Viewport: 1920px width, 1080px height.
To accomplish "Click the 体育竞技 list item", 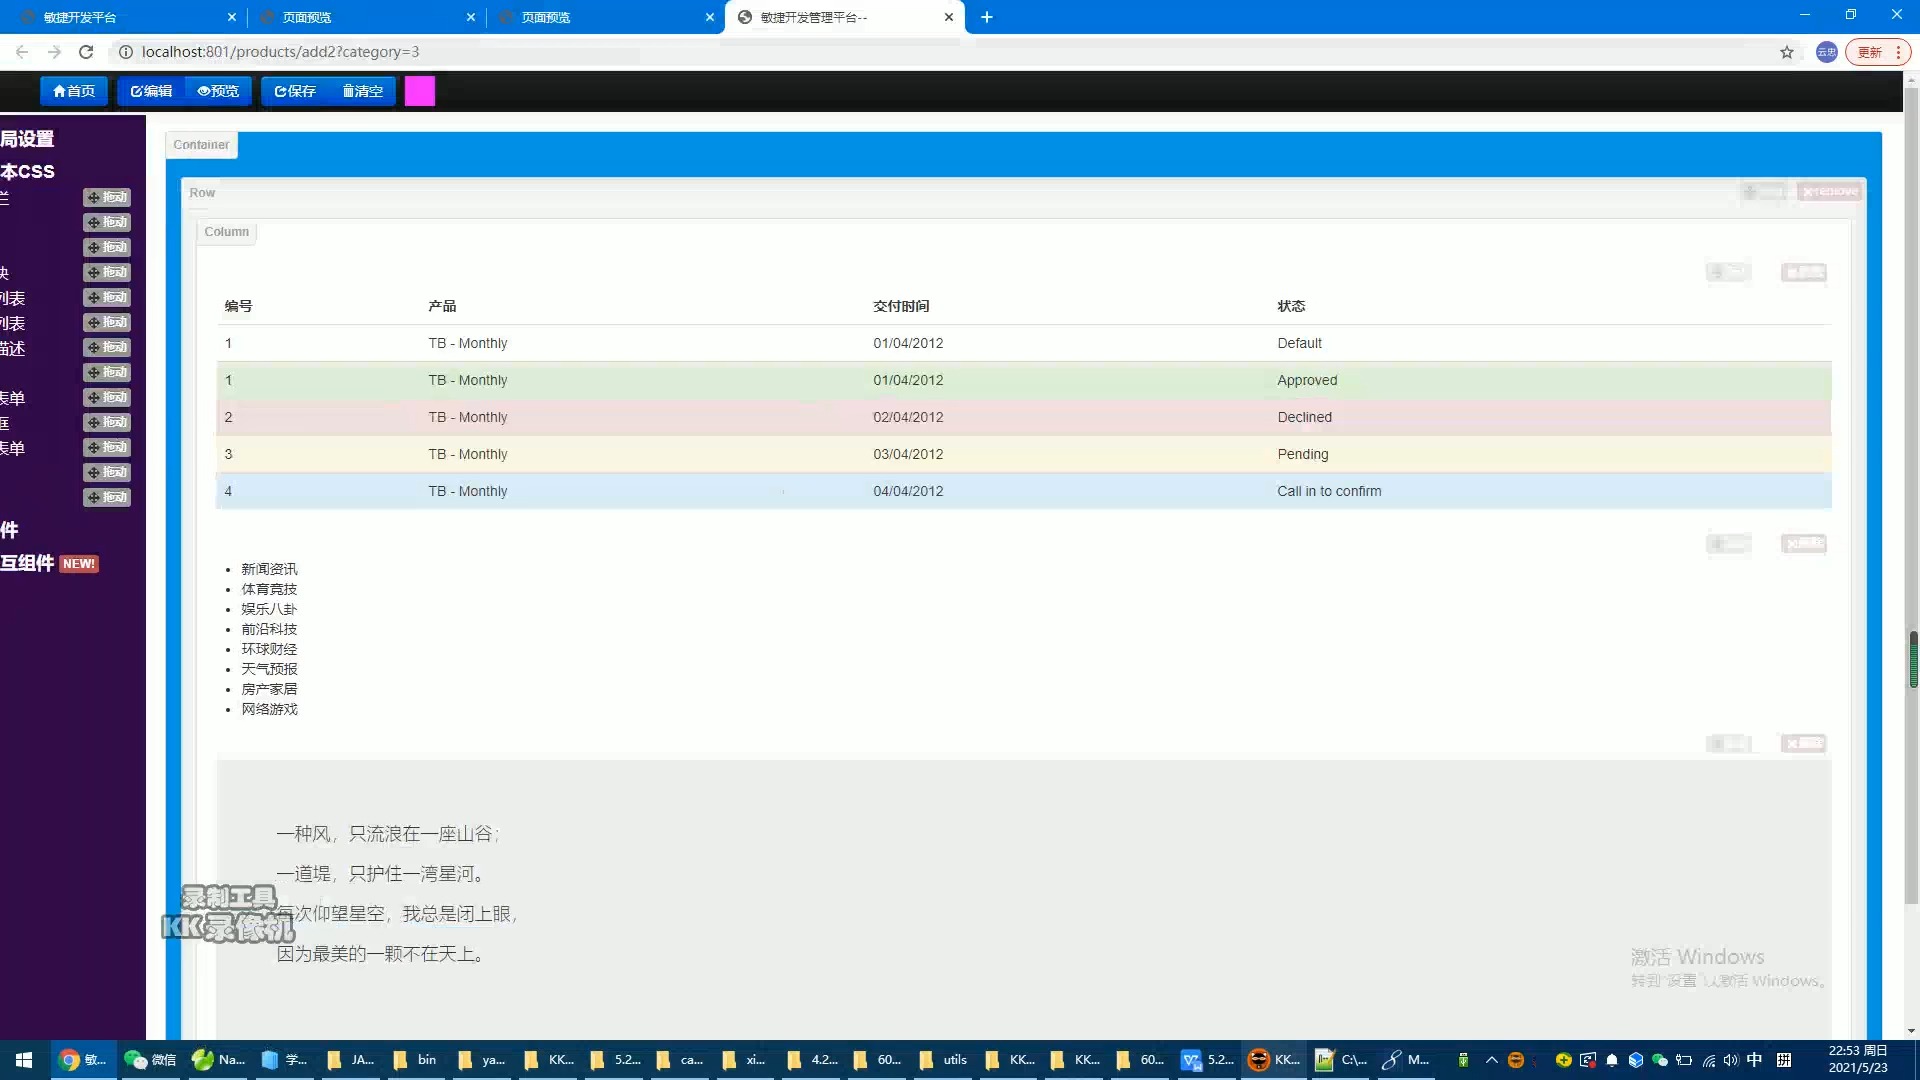I will click(x=269, y=589).
